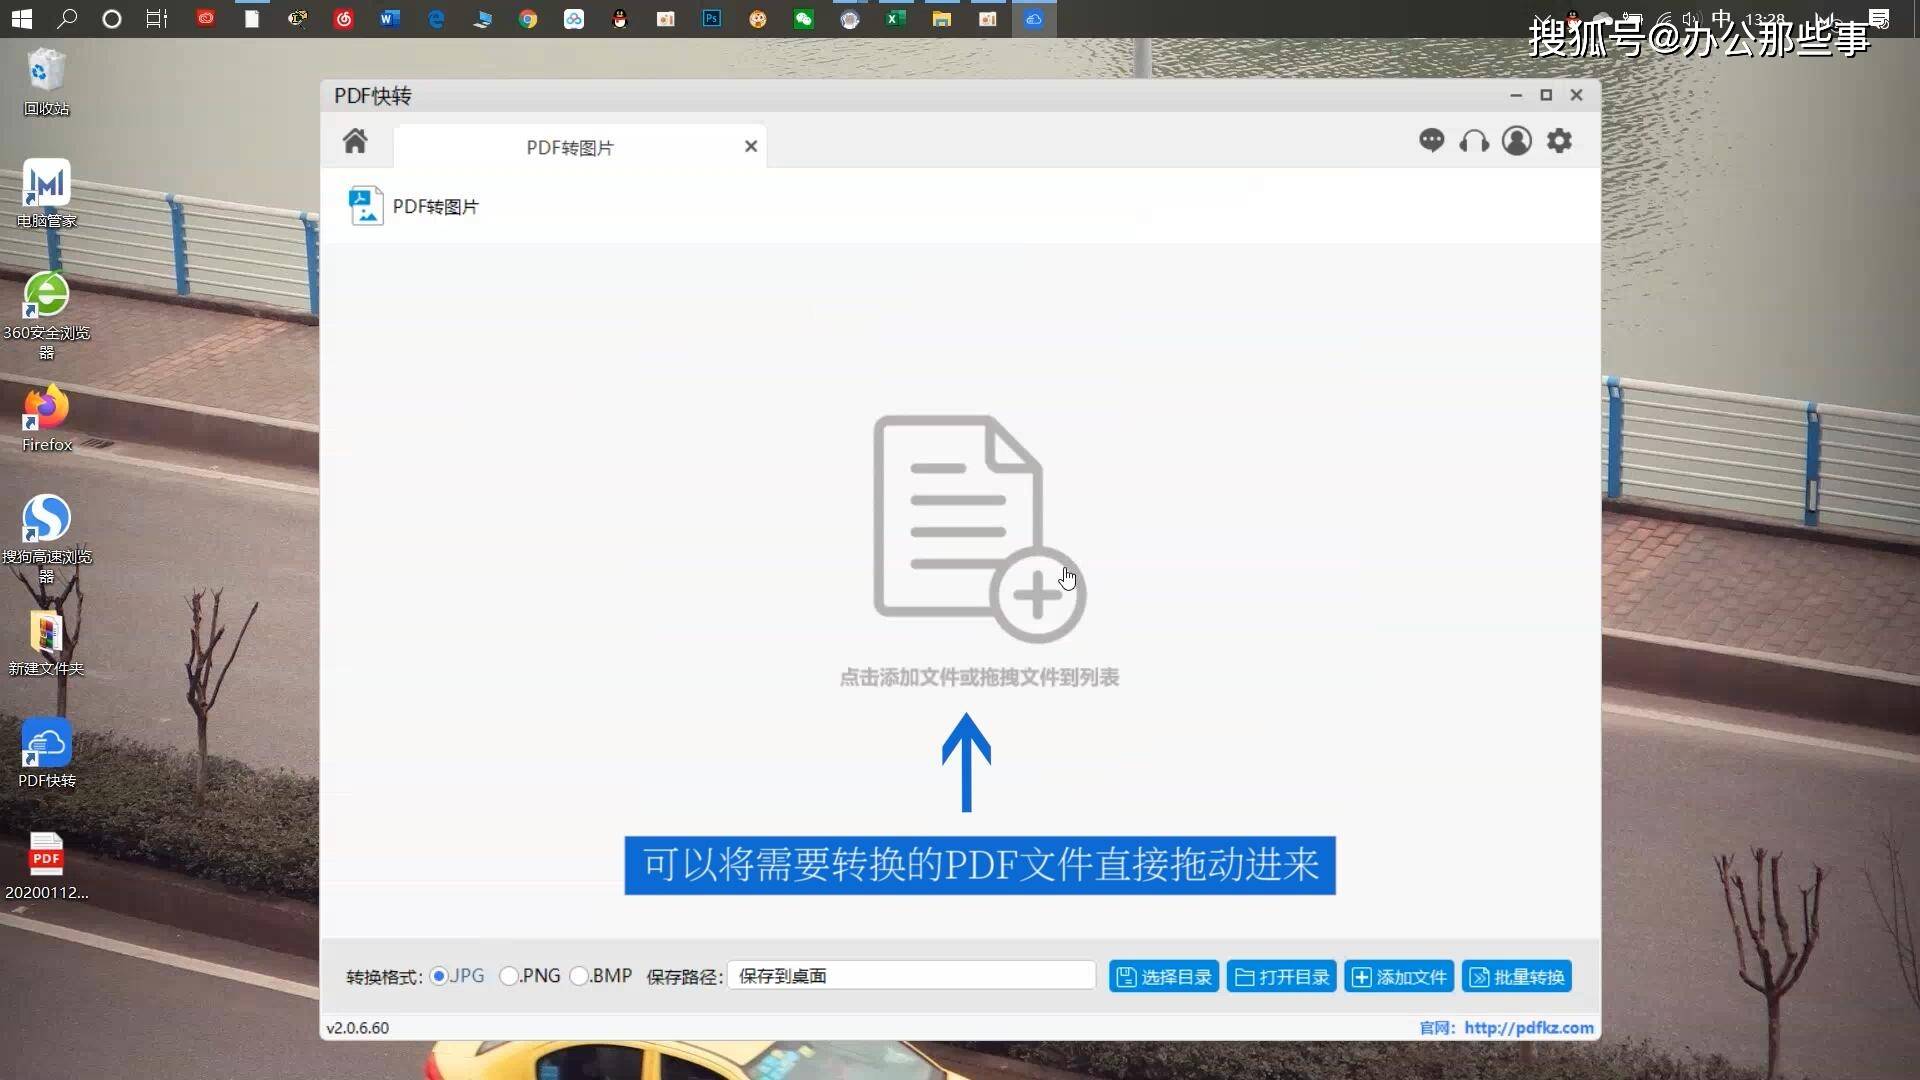Open the headset customer service icon
The height and width of the screenshot is (1080, 1920).
click(x=1474, y=141)
